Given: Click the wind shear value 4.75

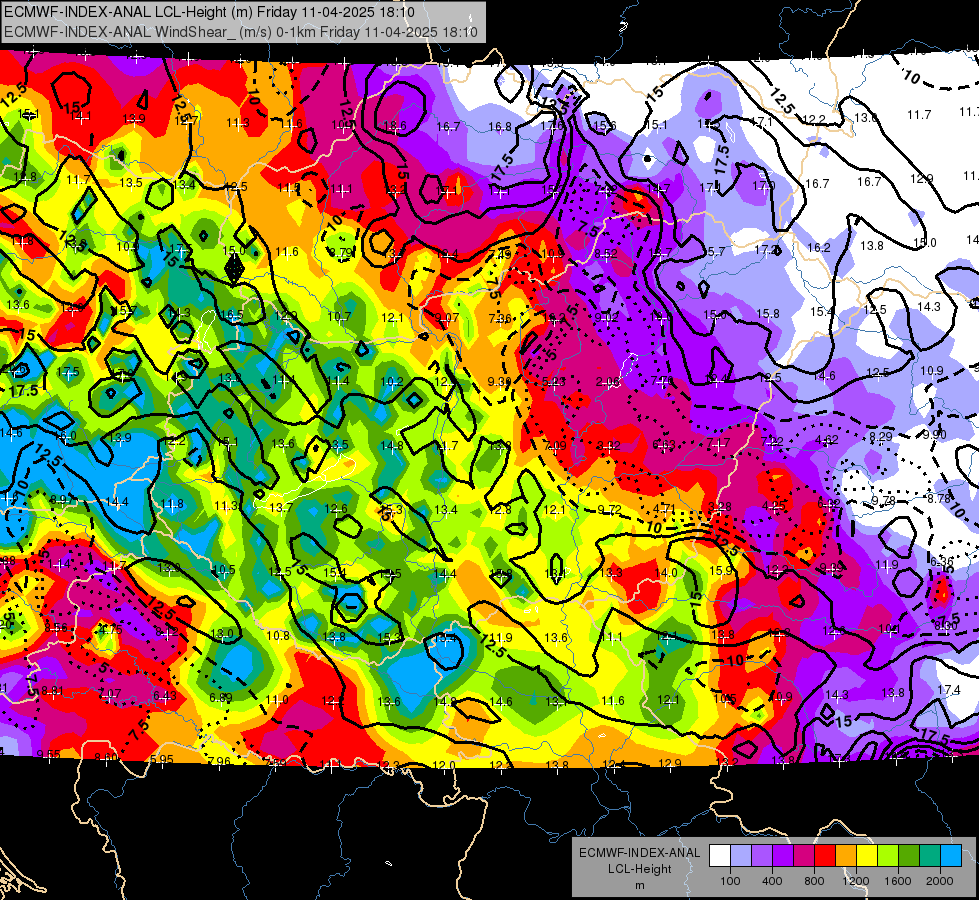Looking at the screenshot, I should pyautogui.click(x=110, y=629).
